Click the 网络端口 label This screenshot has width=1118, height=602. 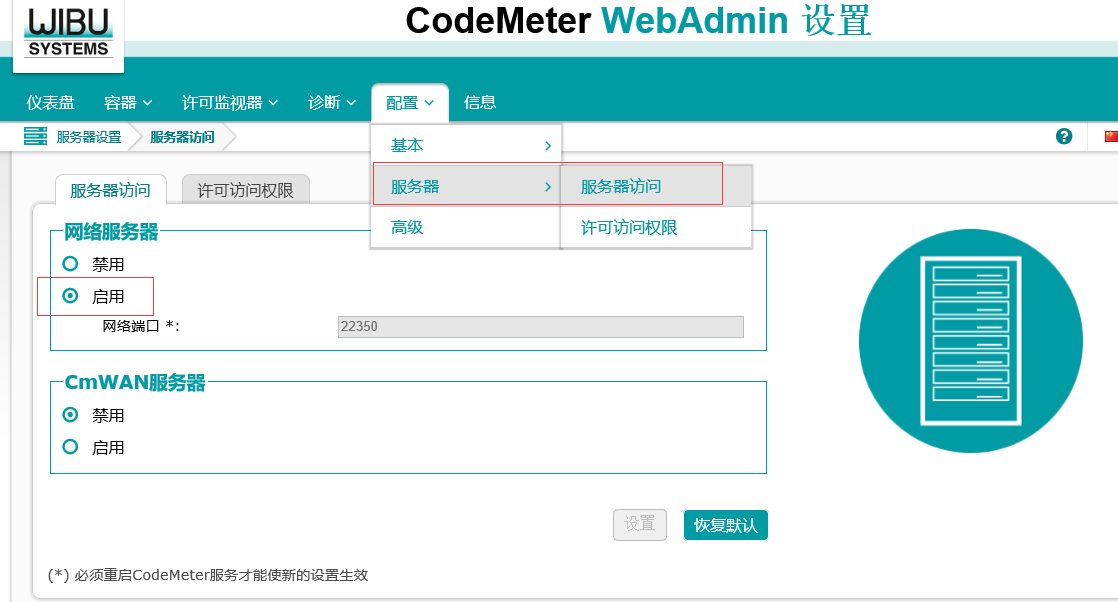141,326
